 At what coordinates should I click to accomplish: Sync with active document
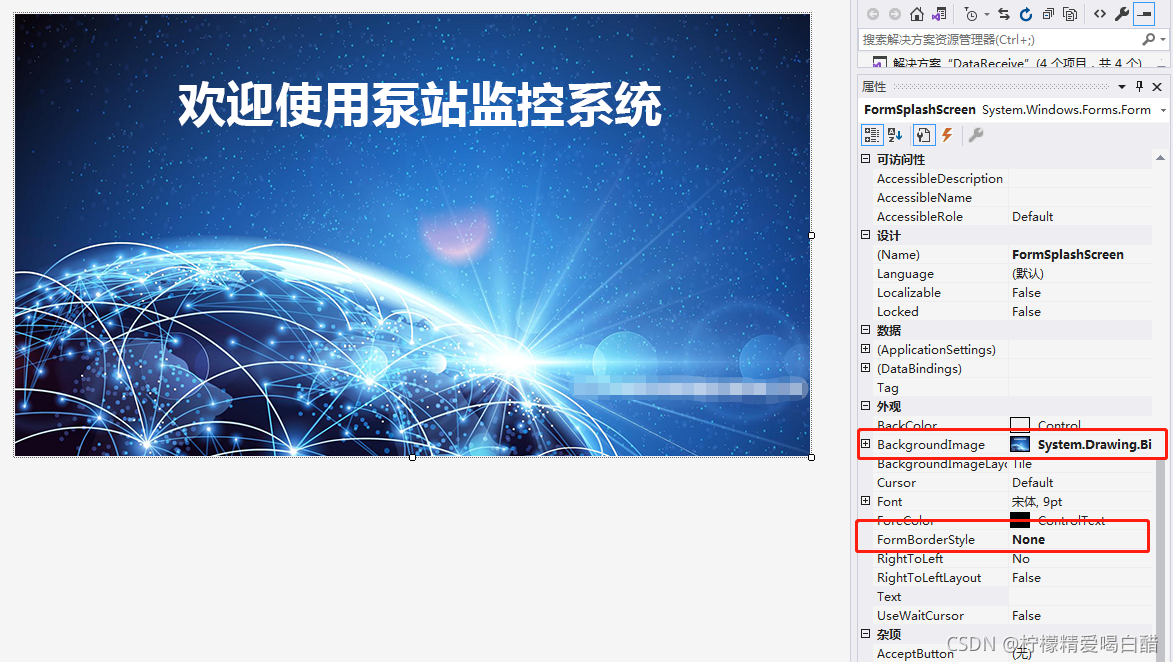click(1004, 14)
